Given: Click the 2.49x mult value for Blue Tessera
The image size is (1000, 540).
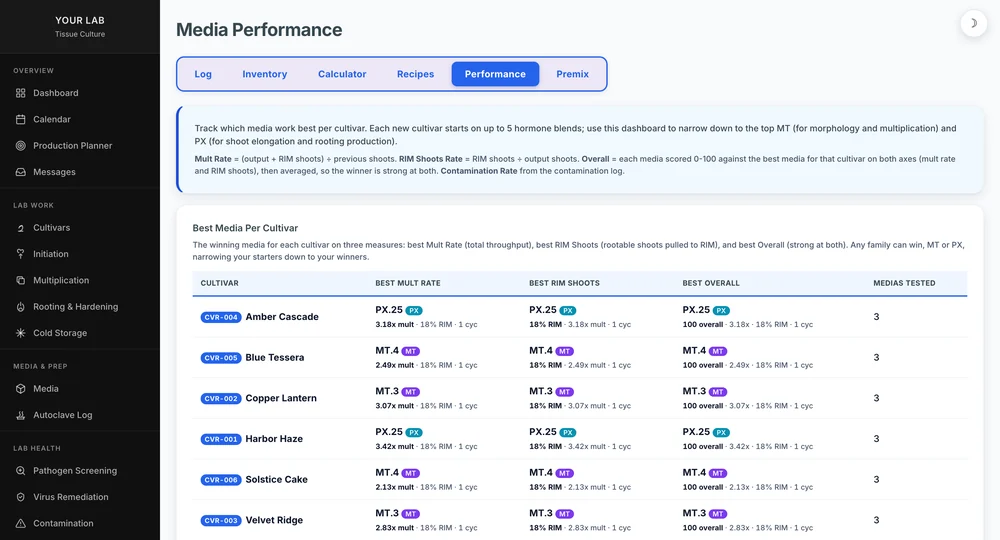Looking at the screenshot, I should click(395, 365).
